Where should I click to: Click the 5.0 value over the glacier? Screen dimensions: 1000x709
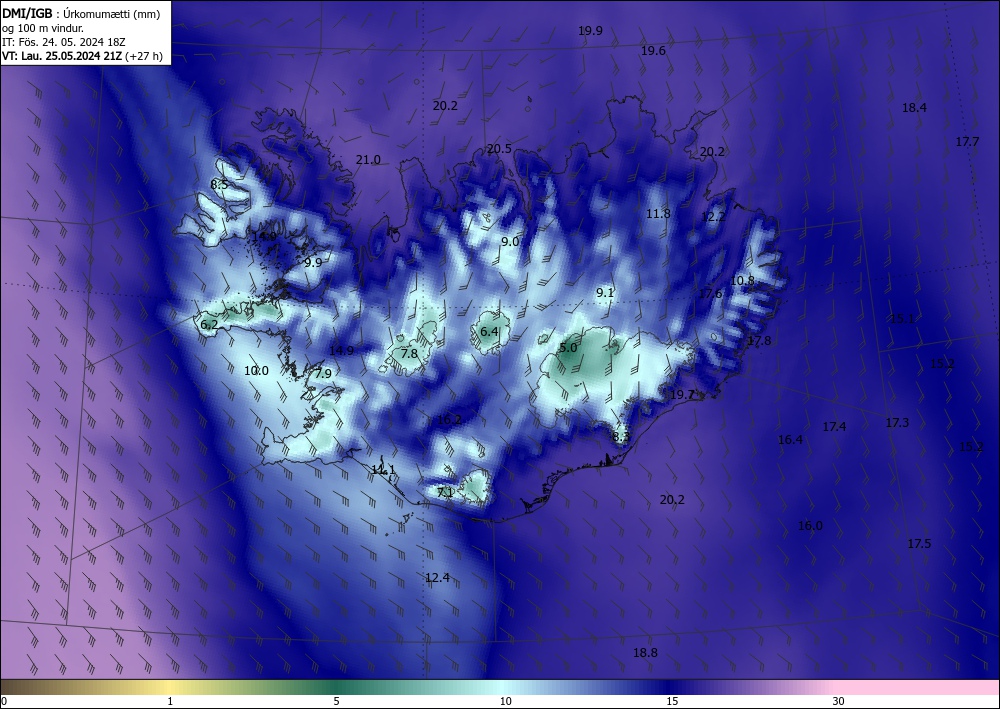pos(568,347)
